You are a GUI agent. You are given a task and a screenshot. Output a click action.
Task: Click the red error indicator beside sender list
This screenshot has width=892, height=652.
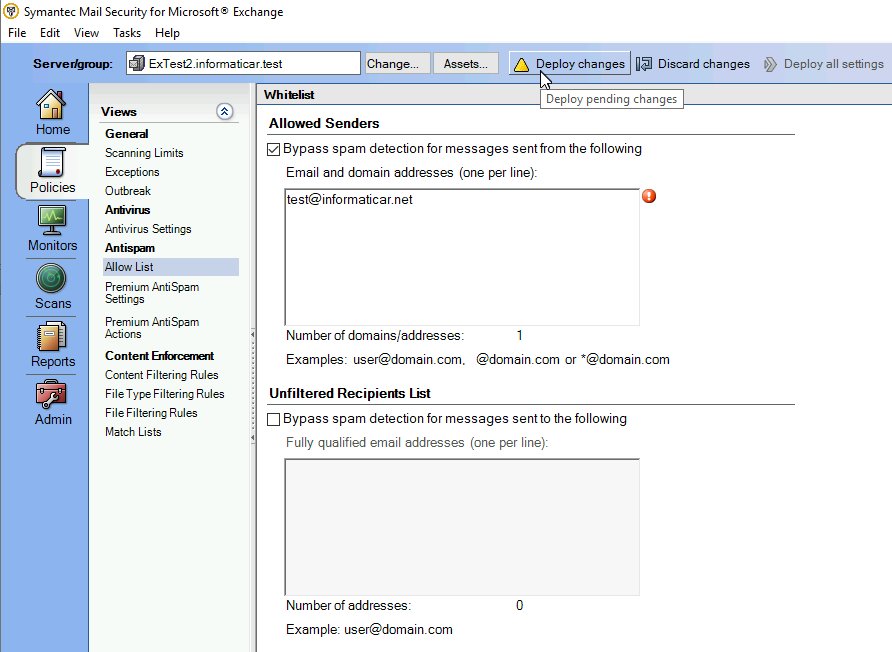[x=649, y=196]
